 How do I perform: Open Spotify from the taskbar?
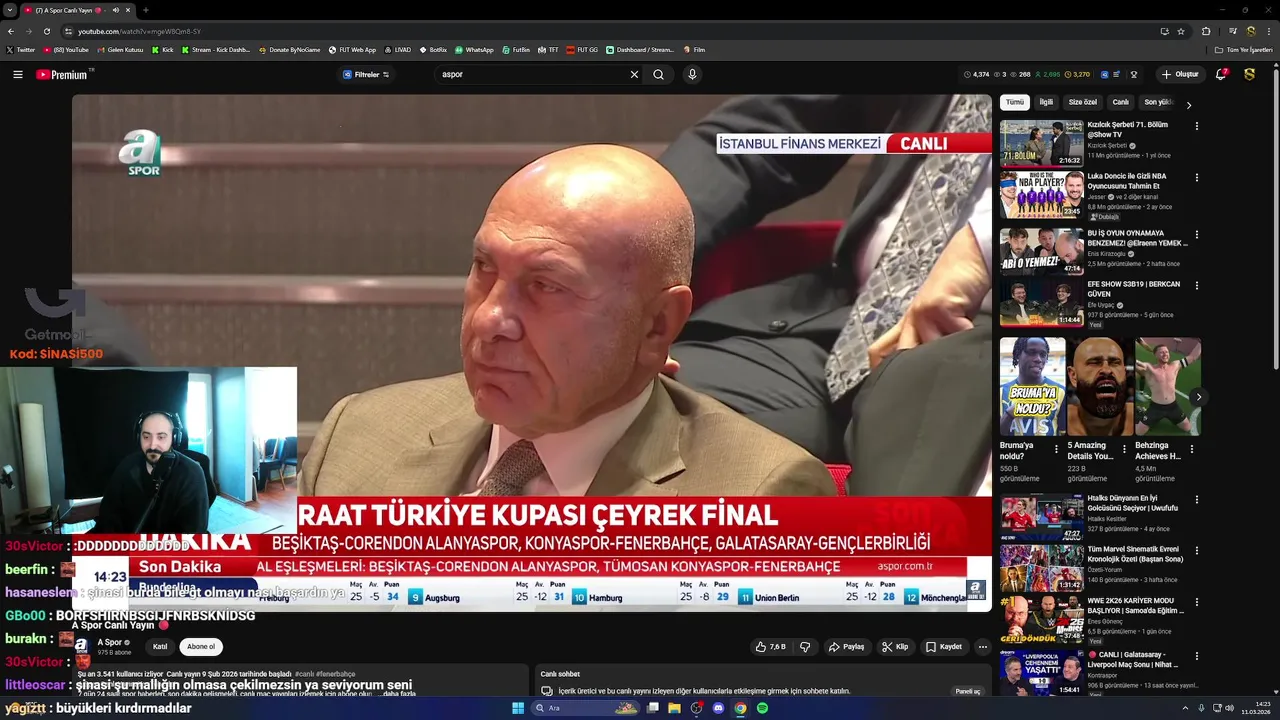click(762, 708)
